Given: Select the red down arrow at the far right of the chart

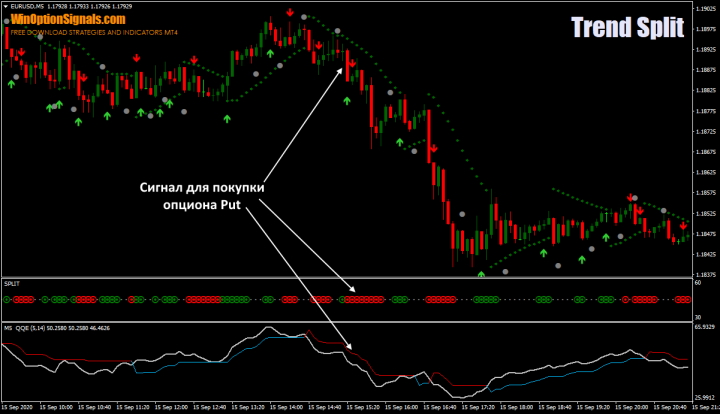Looking at the screenshot, I should (x=683, y=227).
